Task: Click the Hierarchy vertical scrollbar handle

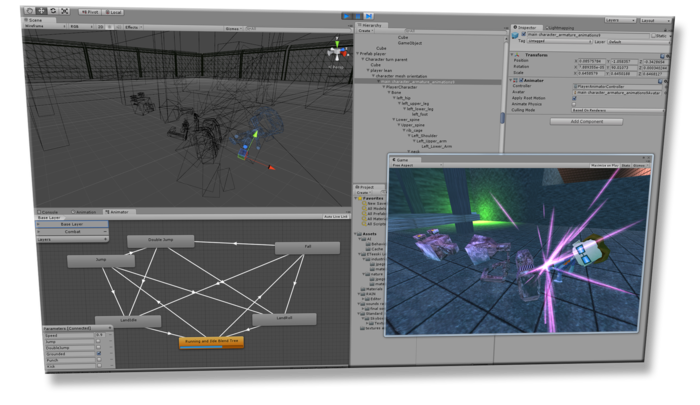Action: 502,118
